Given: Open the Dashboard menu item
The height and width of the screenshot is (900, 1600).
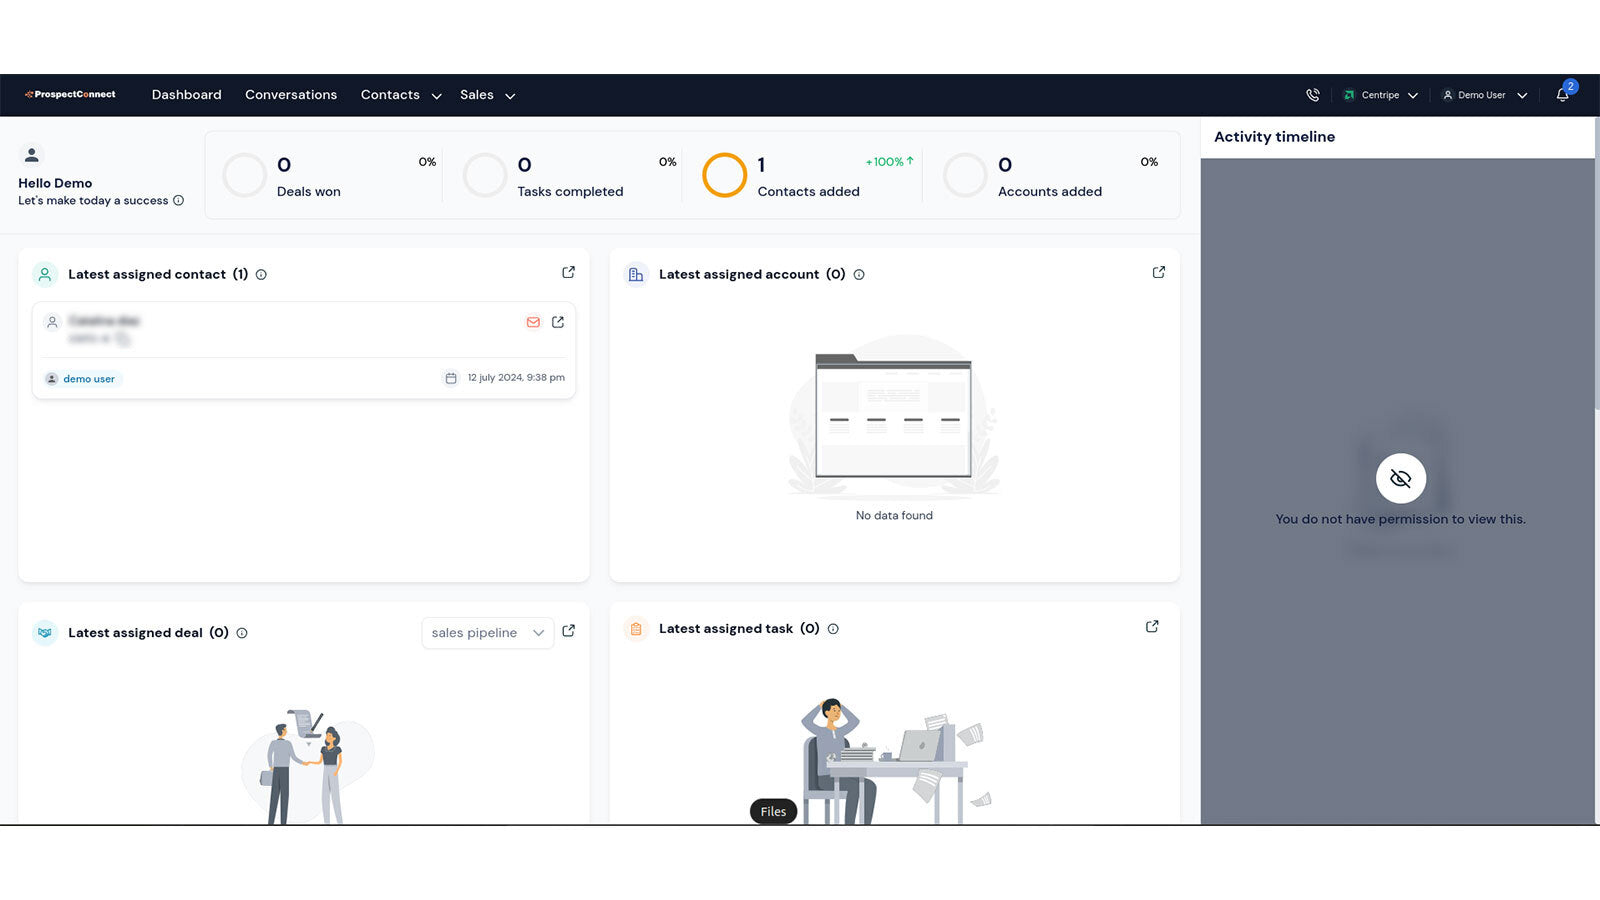Looking at the screenshot, I should click(x=187, y=95).
